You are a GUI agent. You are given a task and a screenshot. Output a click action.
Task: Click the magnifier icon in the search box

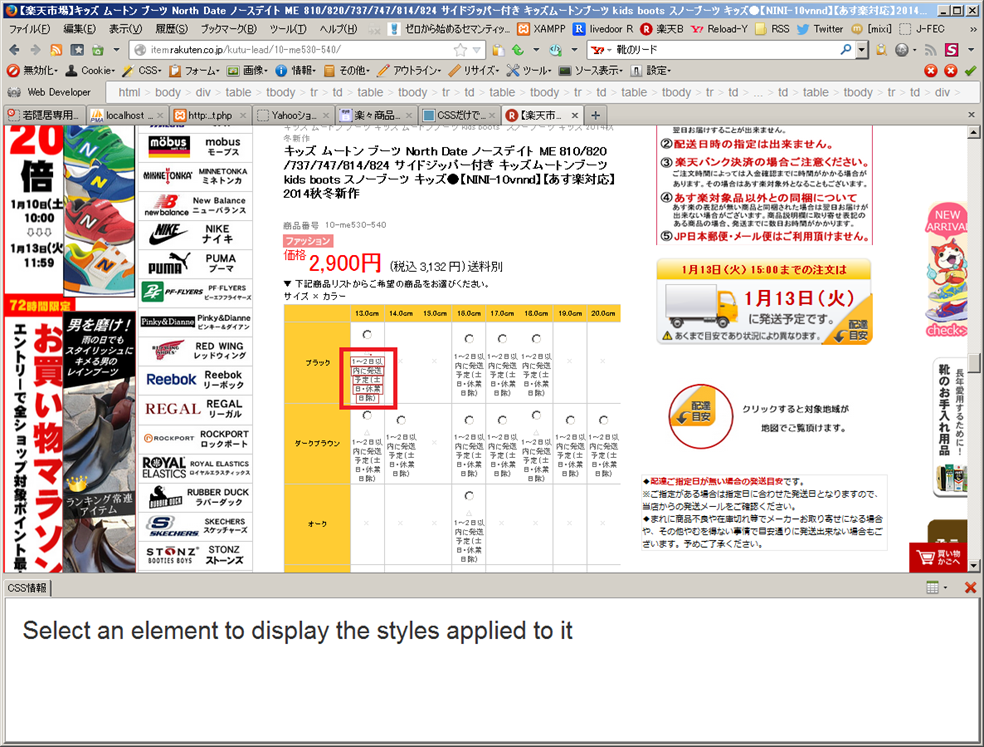click(x=846, y=50)
